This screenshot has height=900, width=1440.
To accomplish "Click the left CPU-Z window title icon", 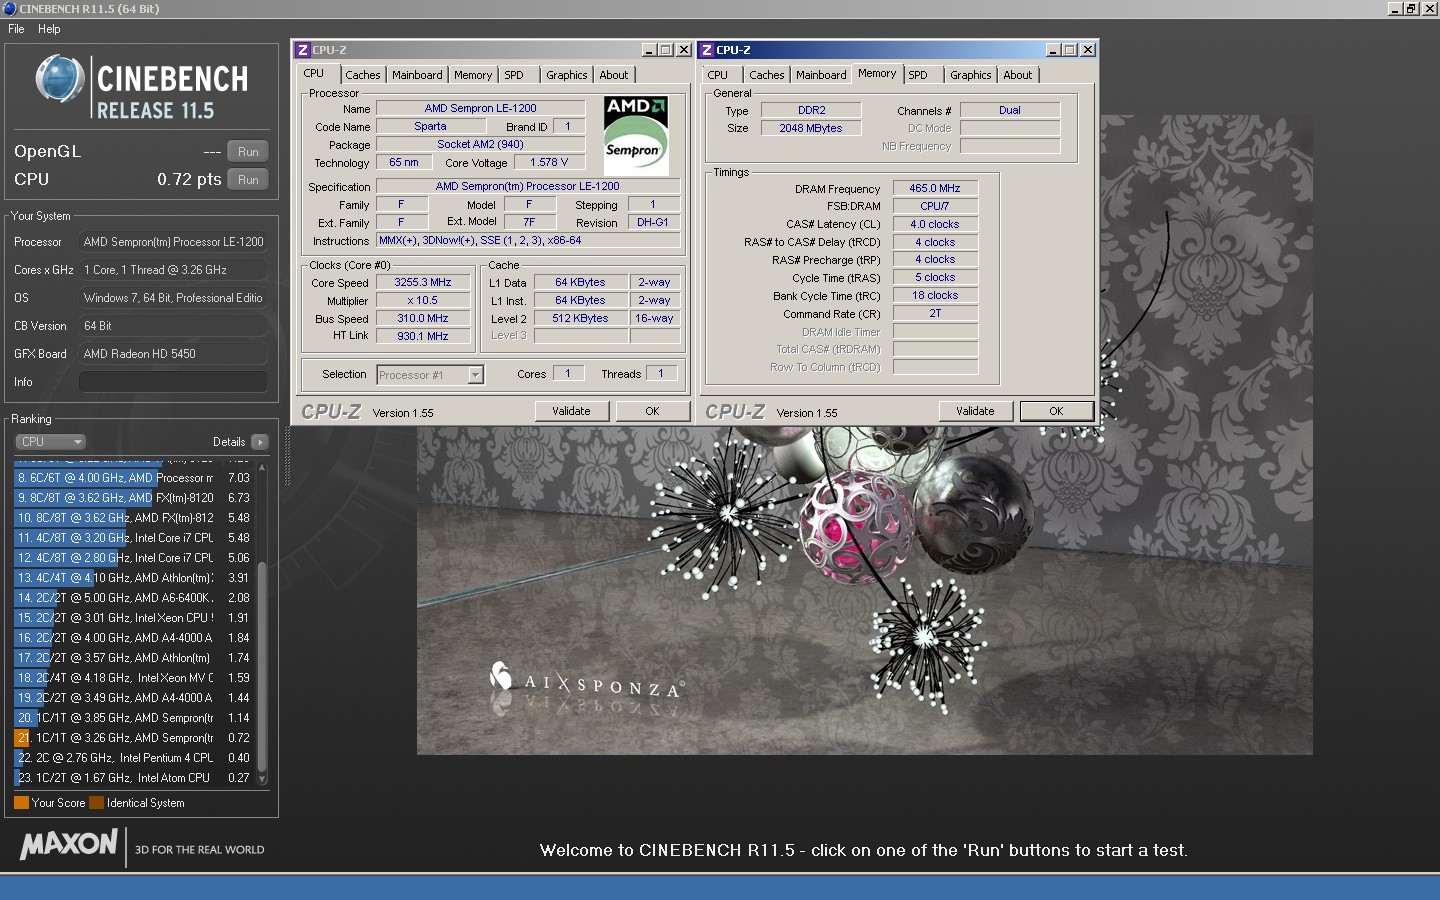I will coord(303,50).
